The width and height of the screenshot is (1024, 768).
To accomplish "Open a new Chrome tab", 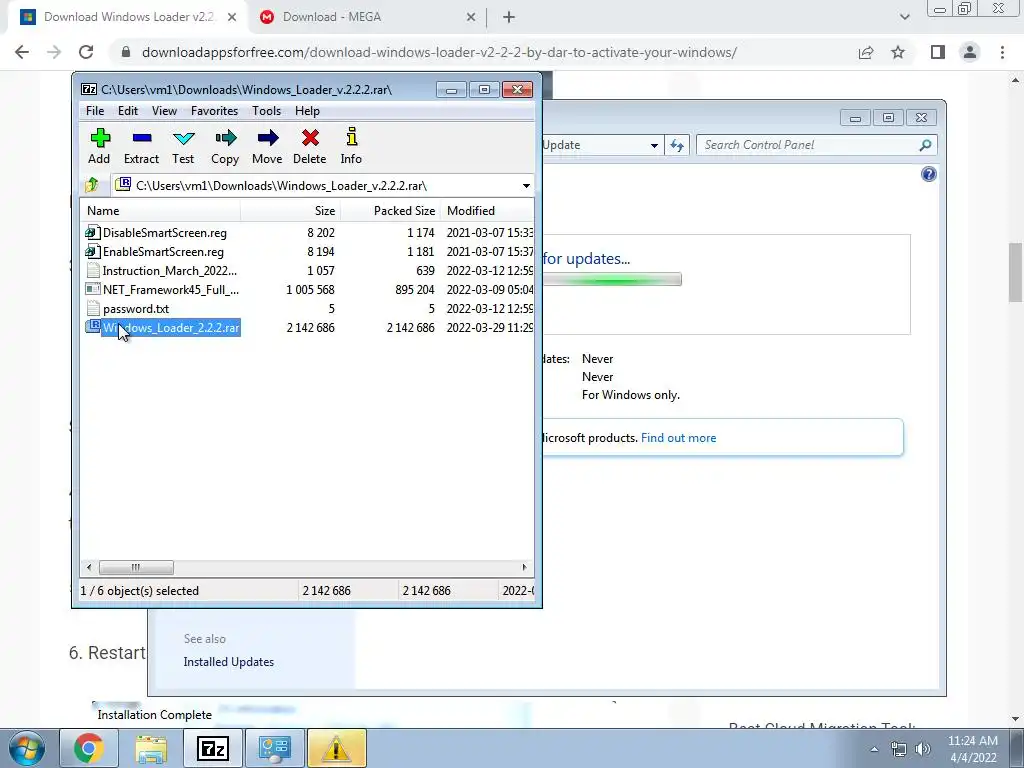I will pyautogui.click(x=509, y=18).
